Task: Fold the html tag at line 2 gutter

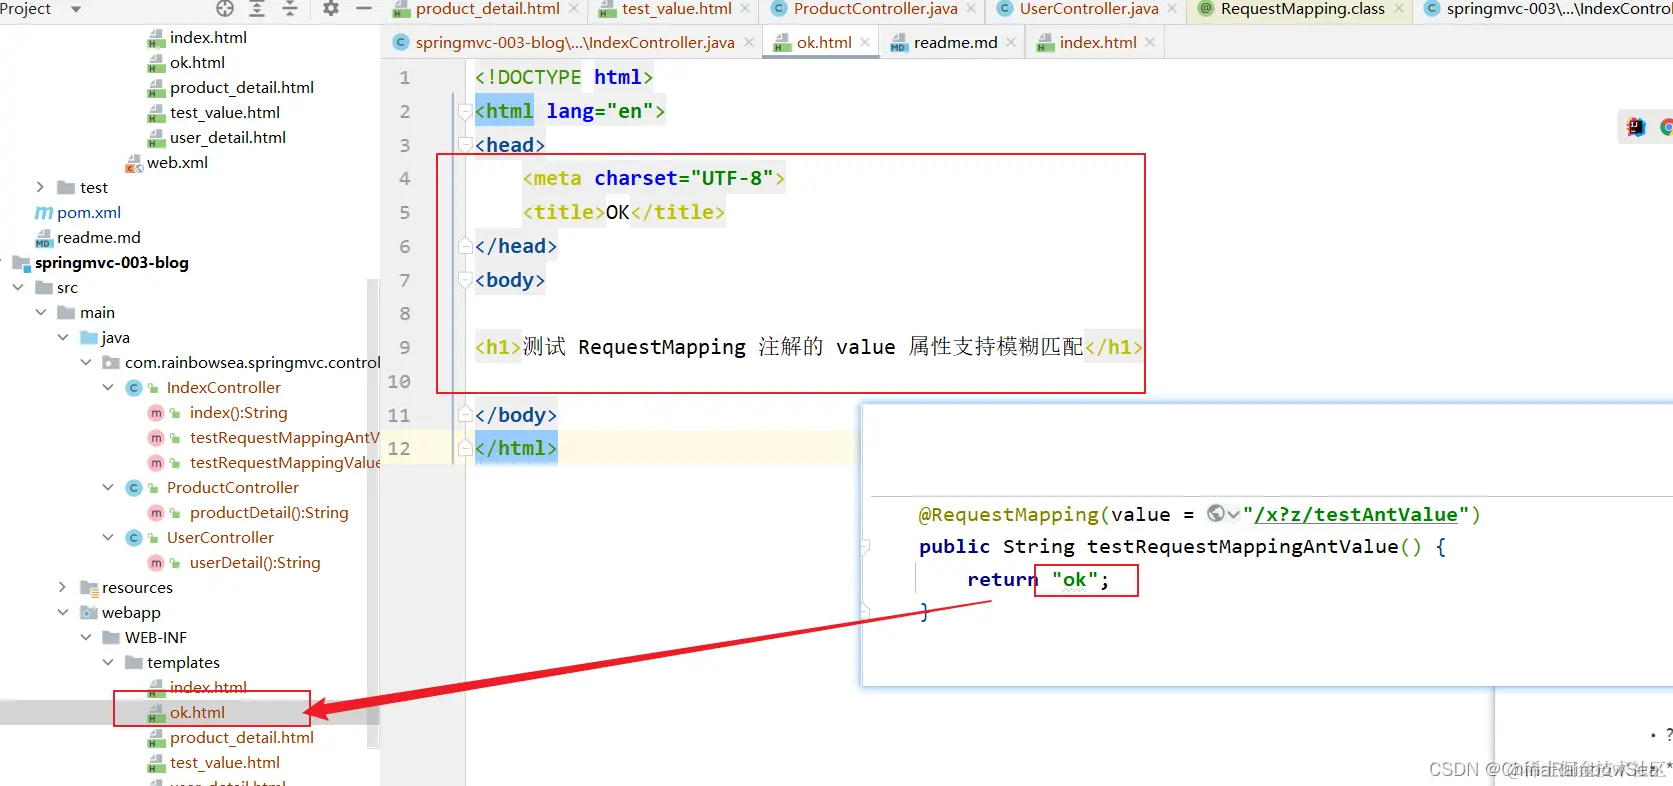Action: pyautogui.click(x=465, y=111)
